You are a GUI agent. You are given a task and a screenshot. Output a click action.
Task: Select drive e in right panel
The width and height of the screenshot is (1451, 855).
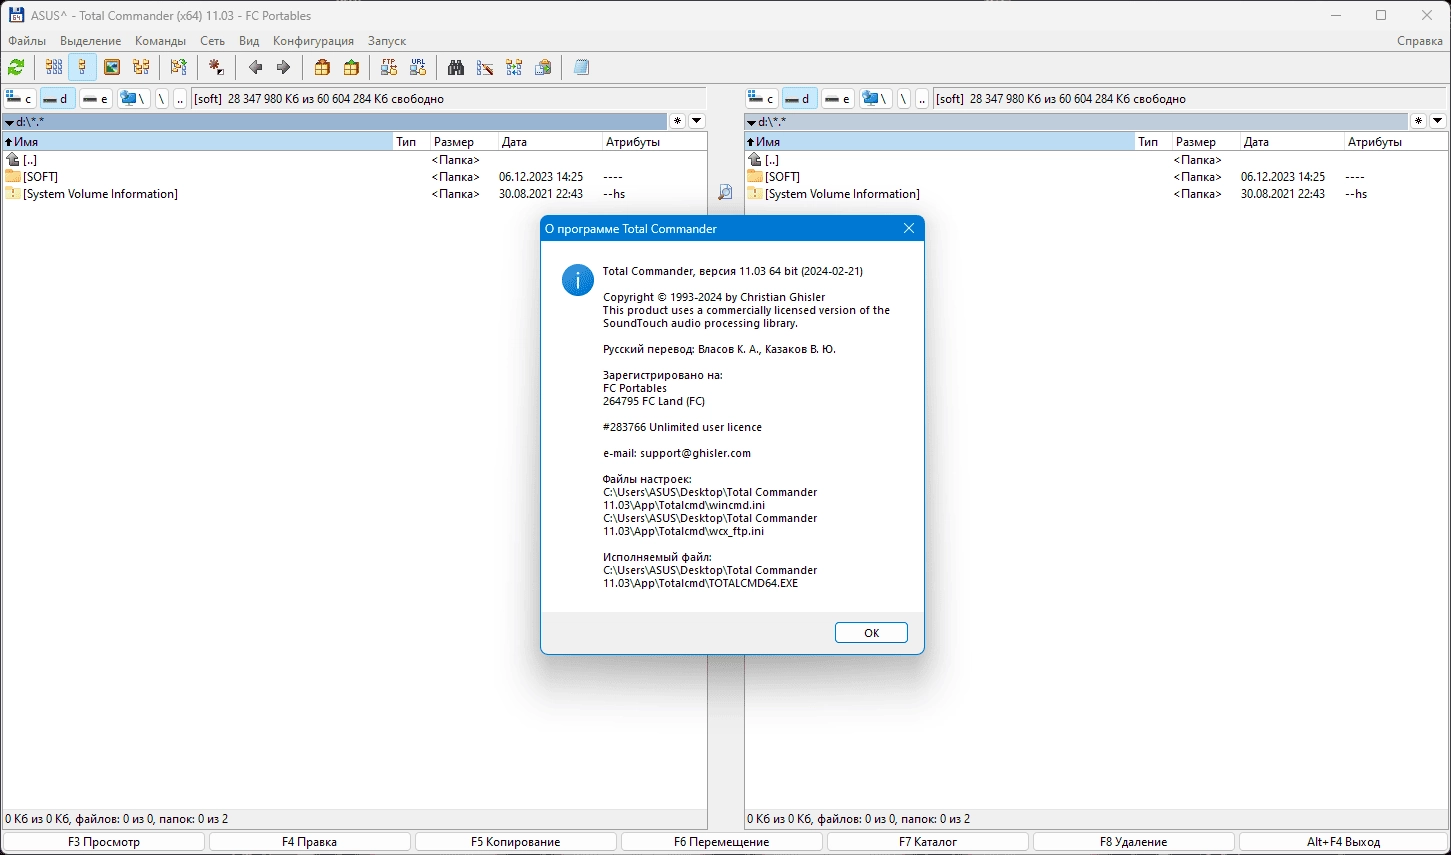pos(838,98)
